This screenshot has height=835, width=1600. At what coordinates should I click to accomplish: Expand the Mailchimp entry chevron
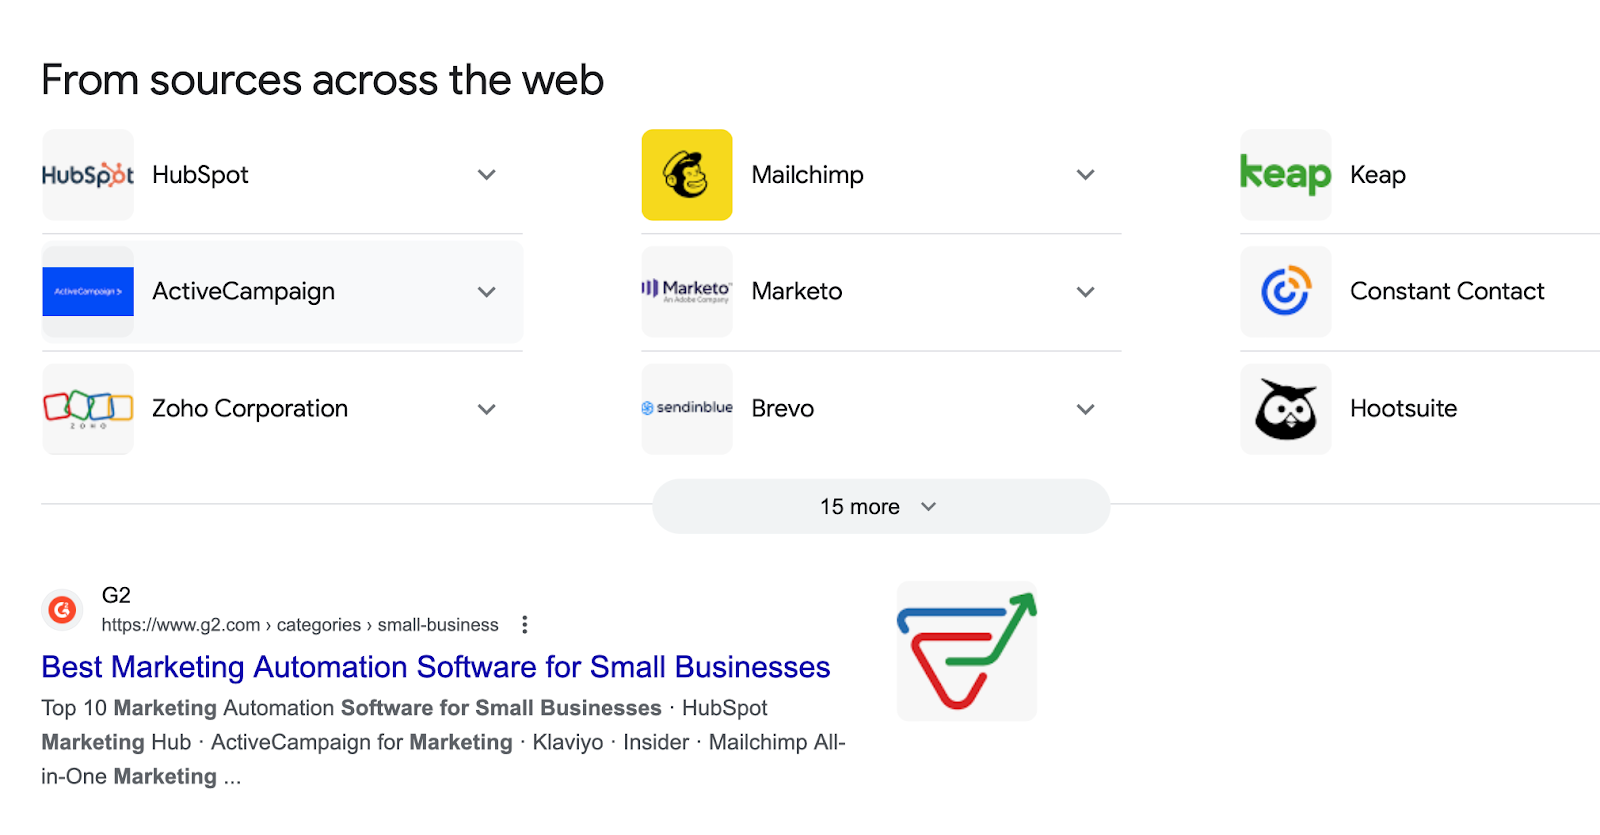tap(1086, 175)
